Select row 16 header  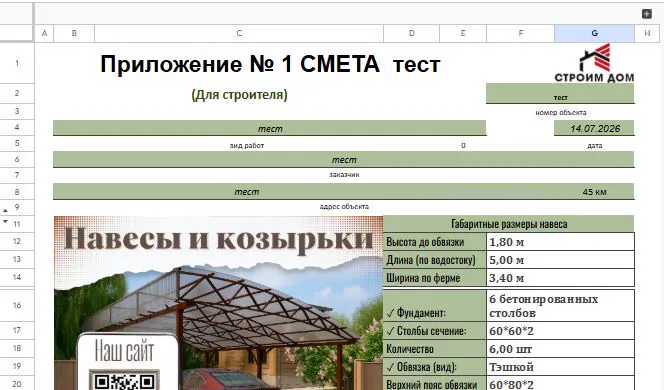[x=17, y=305]
